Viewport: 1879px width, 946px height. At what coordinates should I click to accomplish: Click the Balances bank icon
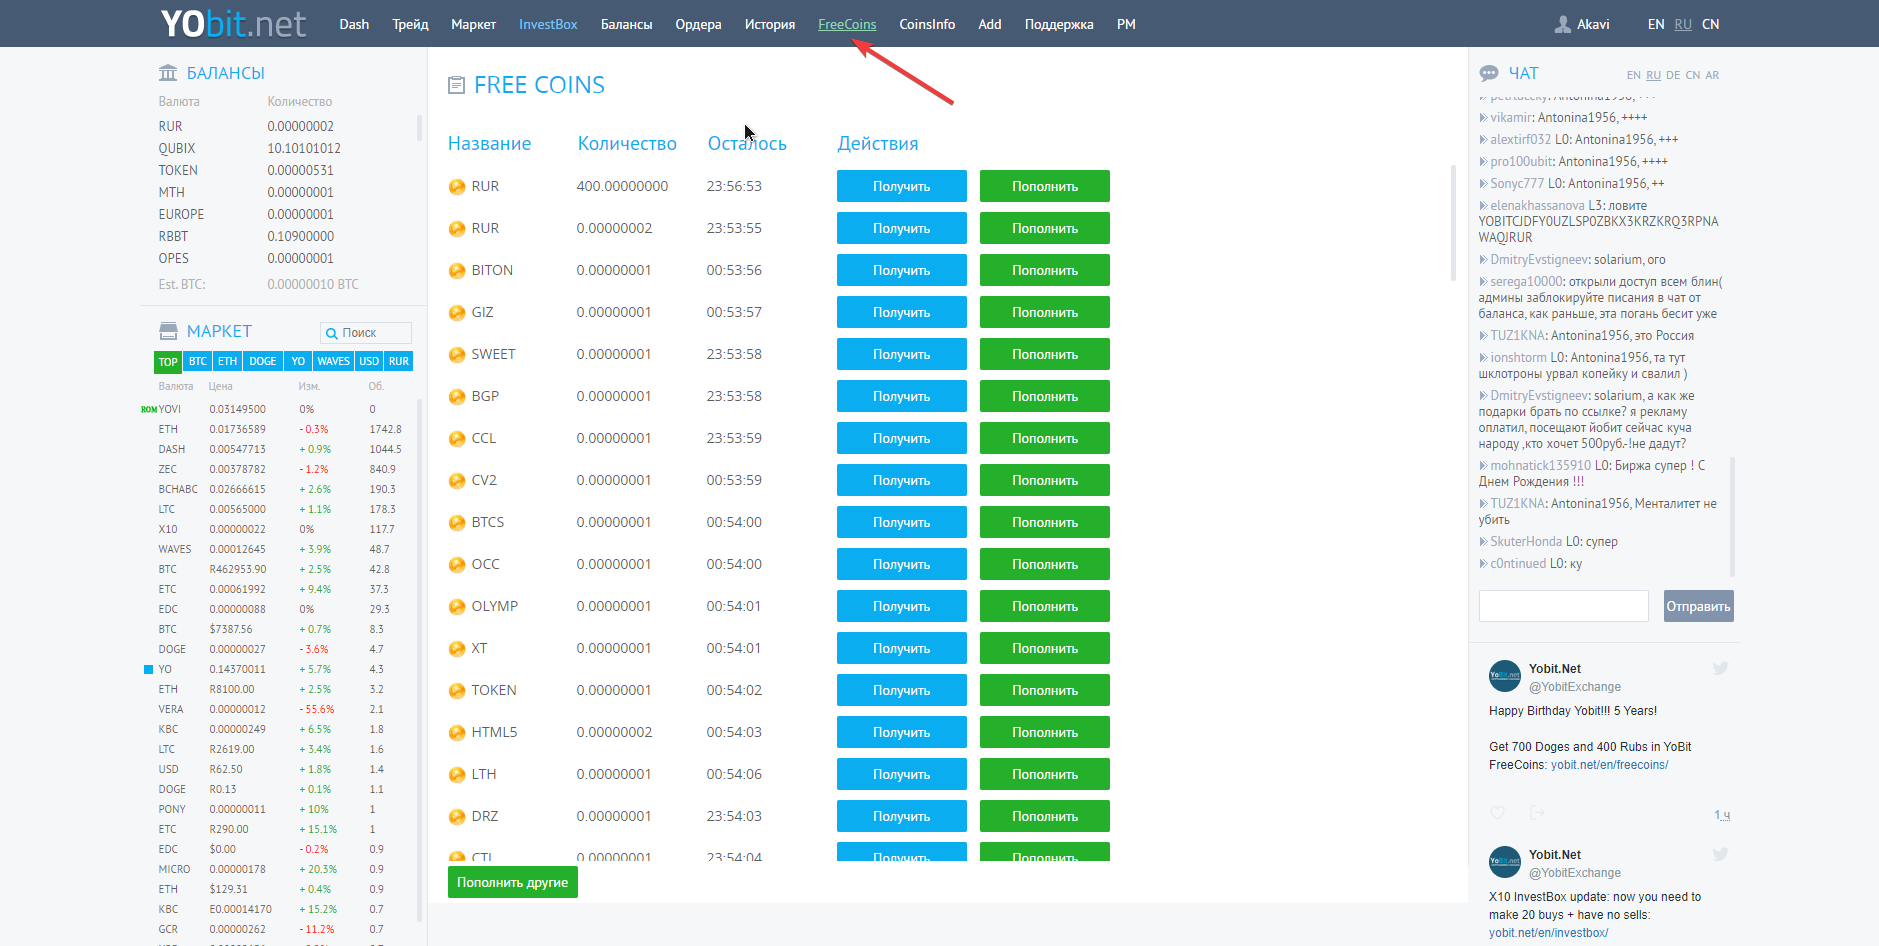coord(168,73)
